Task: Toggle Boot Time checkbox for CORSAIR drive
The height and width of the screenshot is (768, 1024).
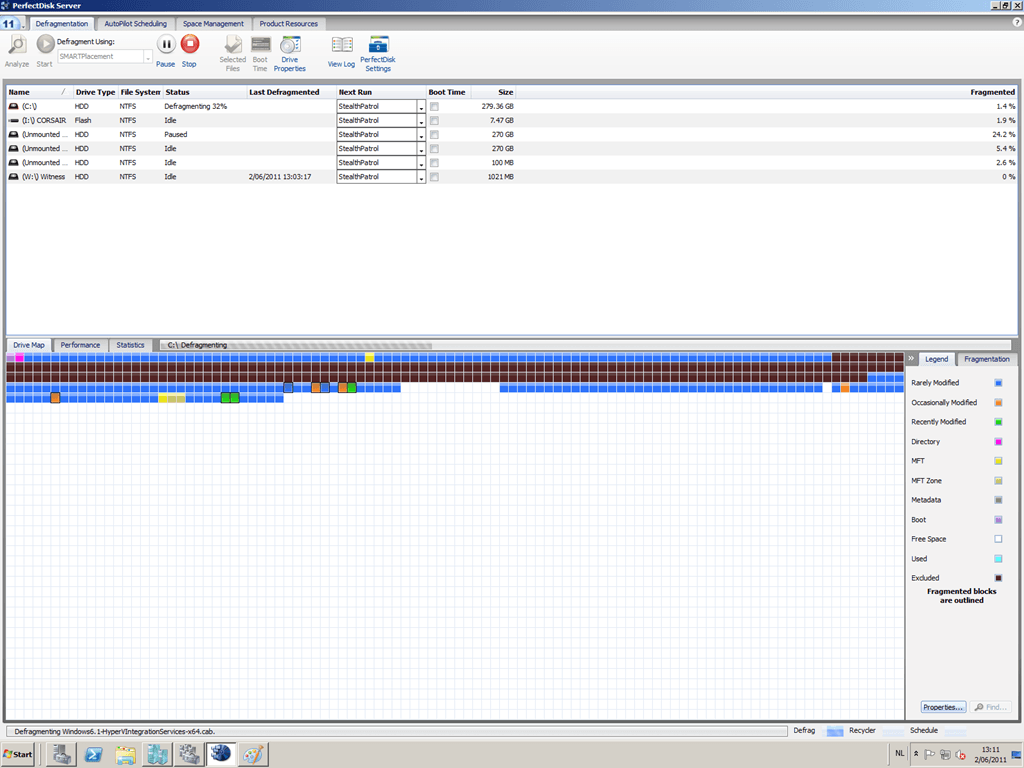Action: [434, 121]
